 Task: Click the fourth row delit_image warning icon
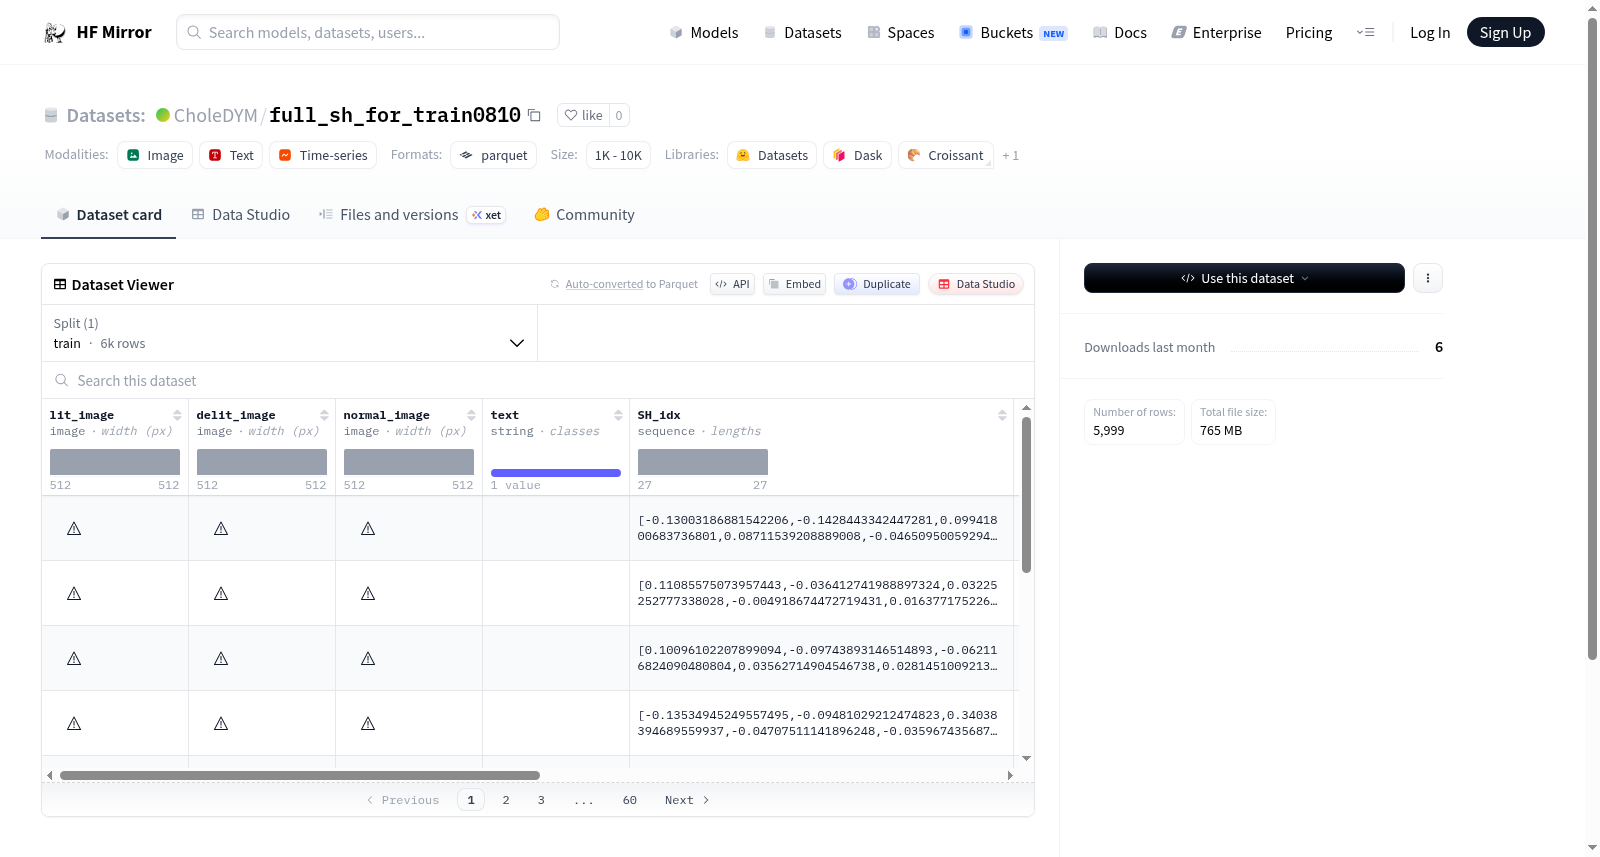[221, 724]
